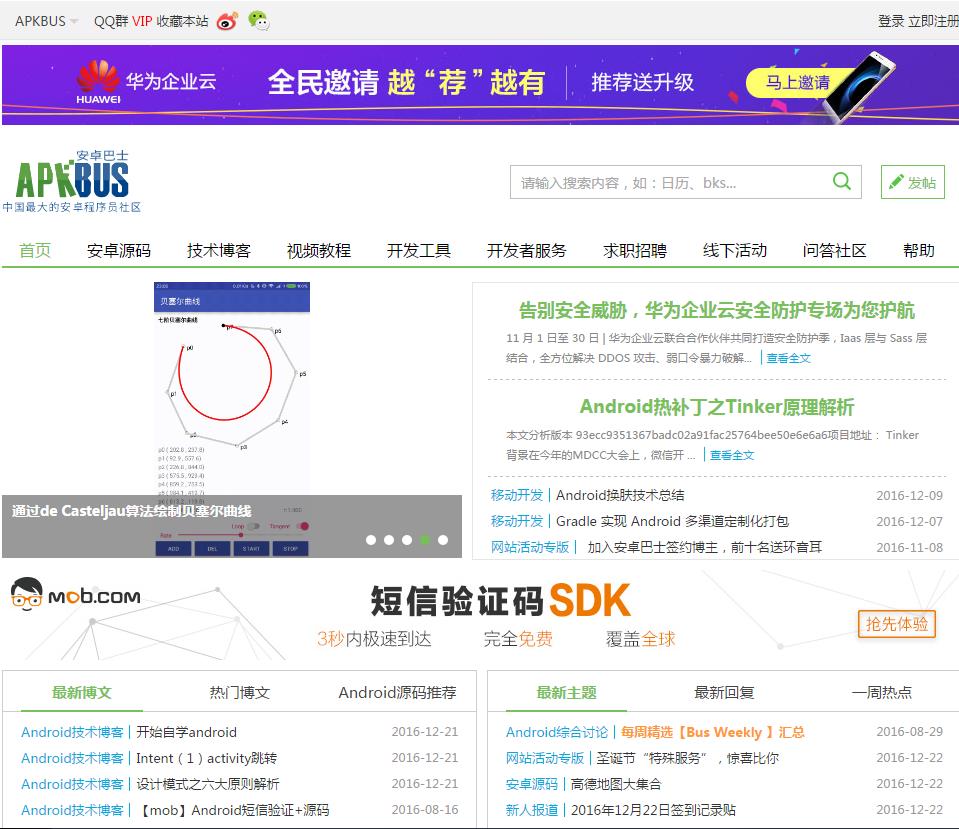Switch to 一周热点 tab

pos(881,693)
